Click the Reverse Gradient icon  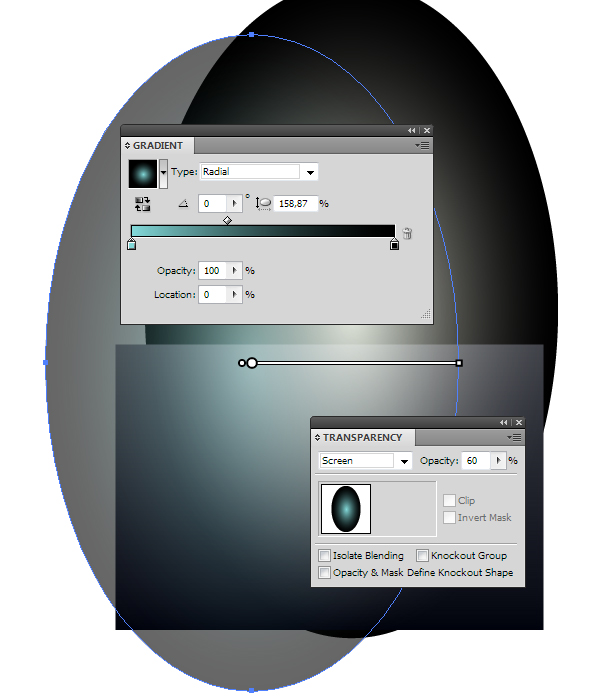pos(142,204)
